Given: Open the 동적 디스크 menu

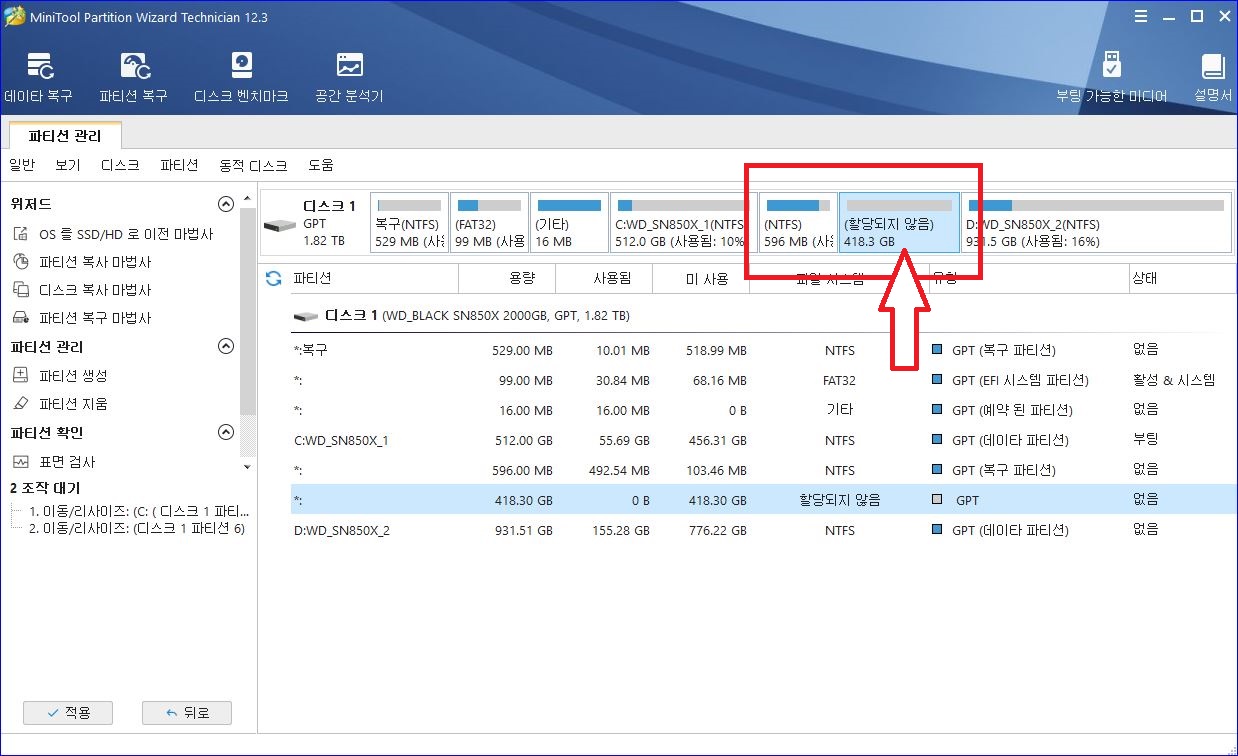Looking at the screenshot, I should click(253, 165).
